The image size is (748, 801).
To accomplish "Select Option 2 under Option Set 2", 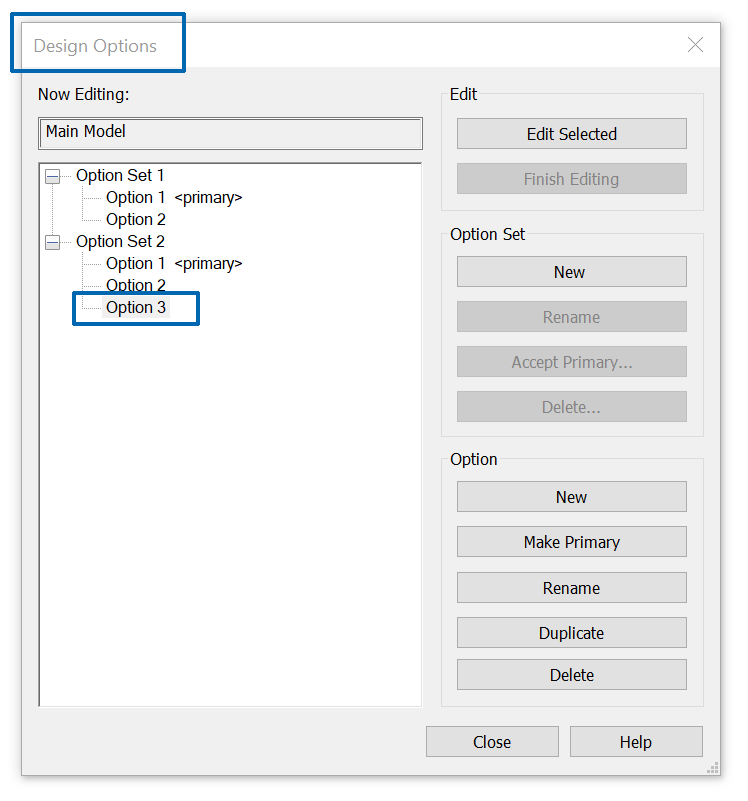I will pyautogui.click(x=136, y=286).
